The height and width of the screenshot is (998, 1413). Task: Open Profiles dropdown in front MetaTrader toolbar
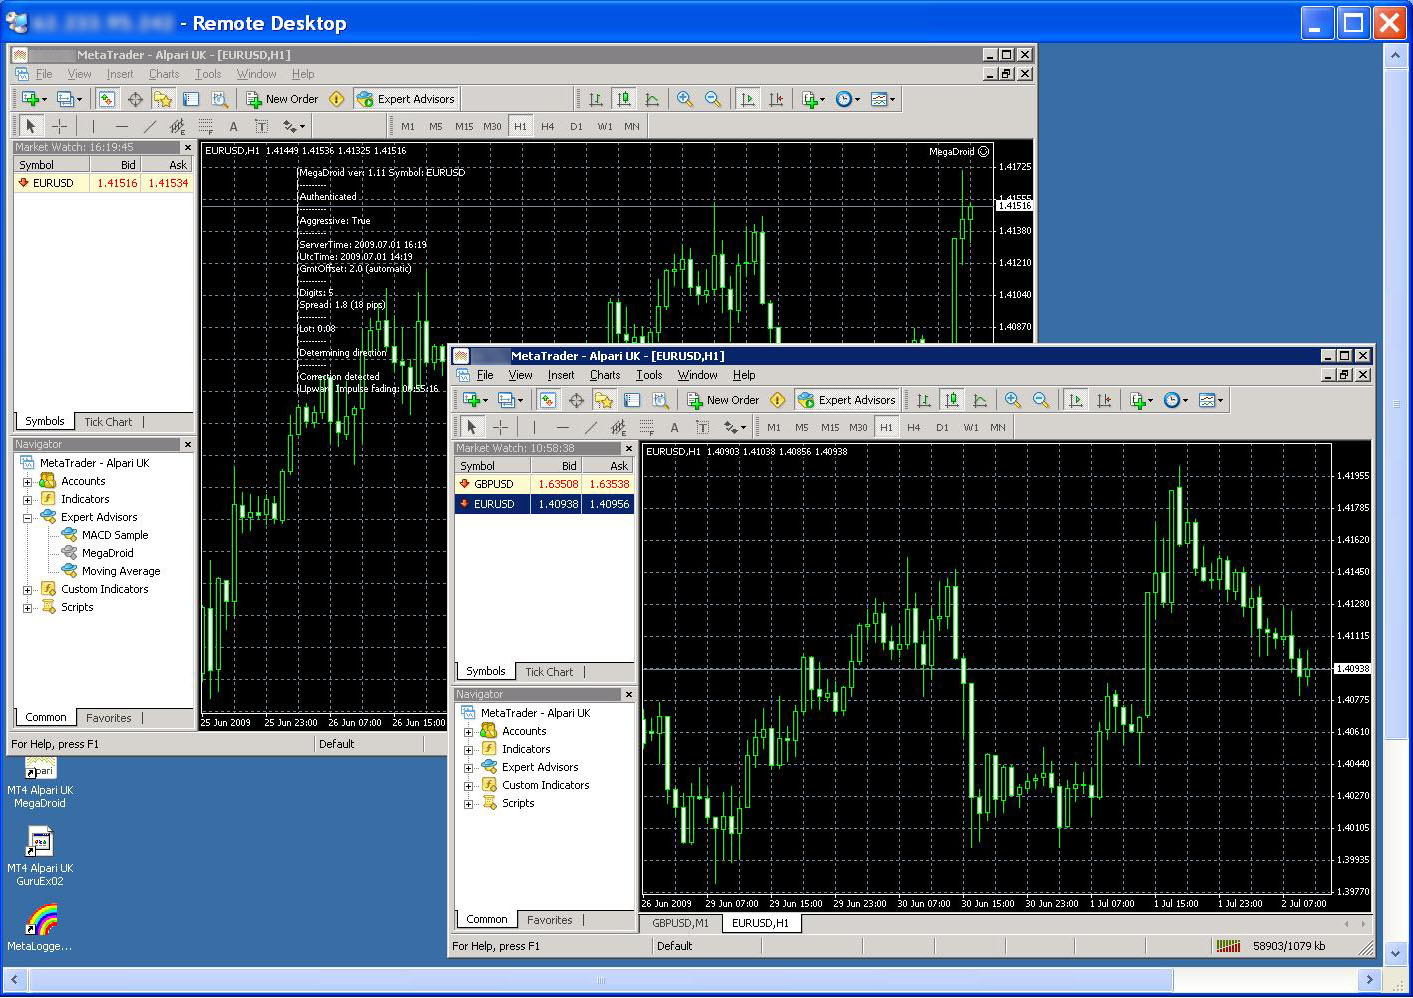(x=510, y=400)
